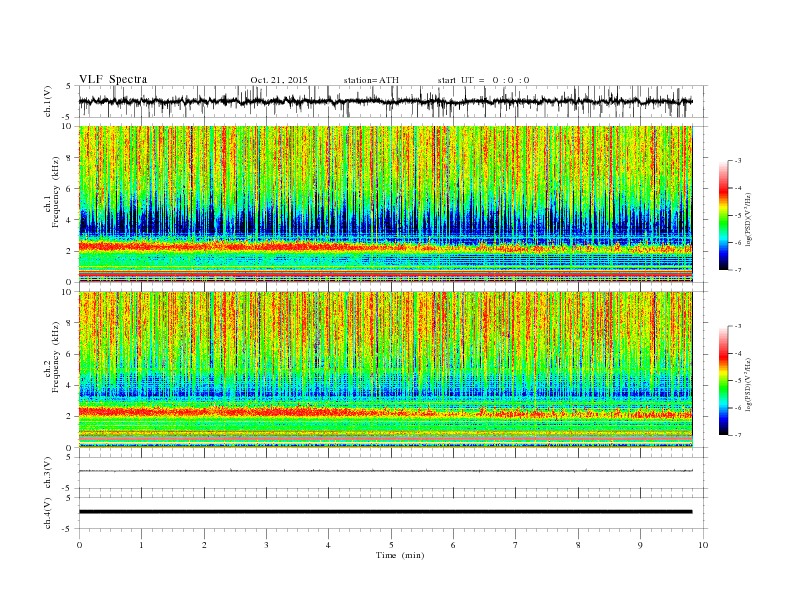Click time-axis tick label "3"

[266, 545]
